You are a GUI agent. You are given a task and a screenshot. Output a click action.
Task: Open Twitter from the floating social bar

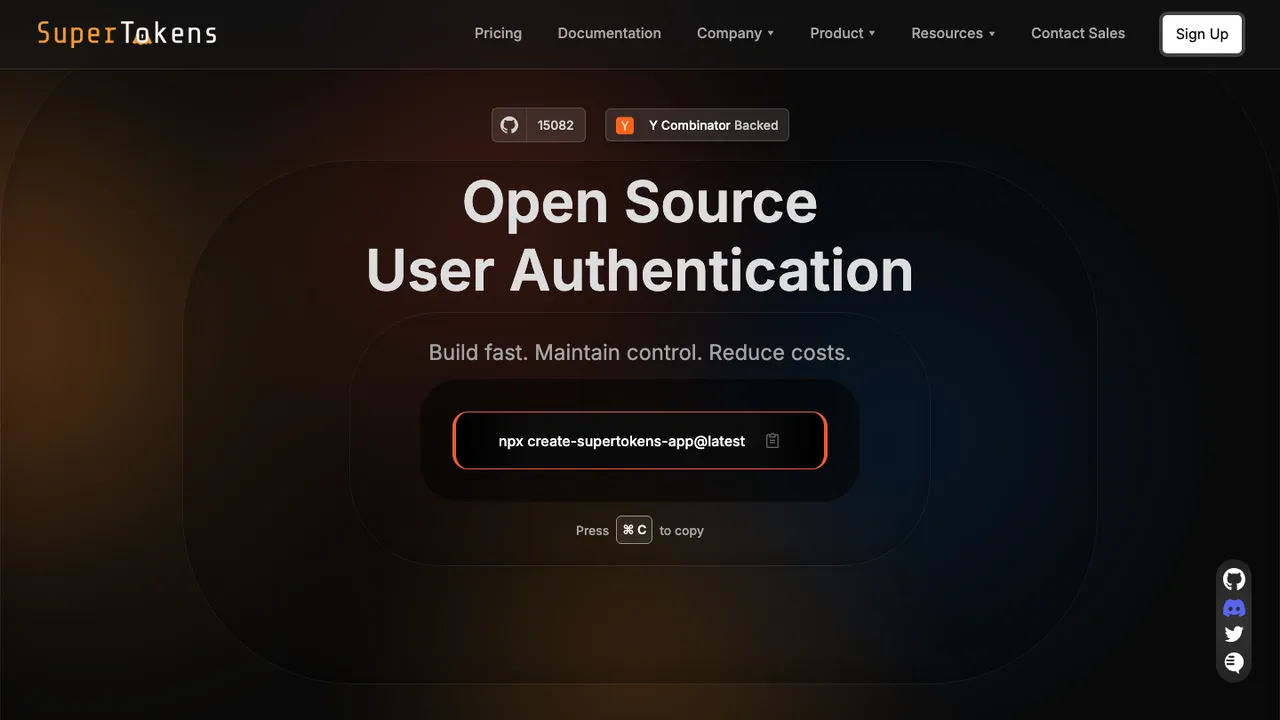(1234, 634)
